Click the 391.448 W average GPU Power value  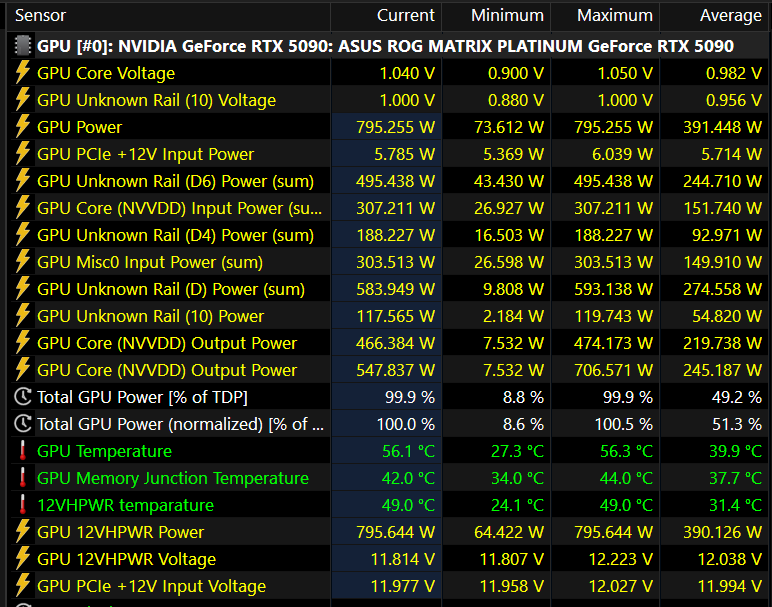722,127
